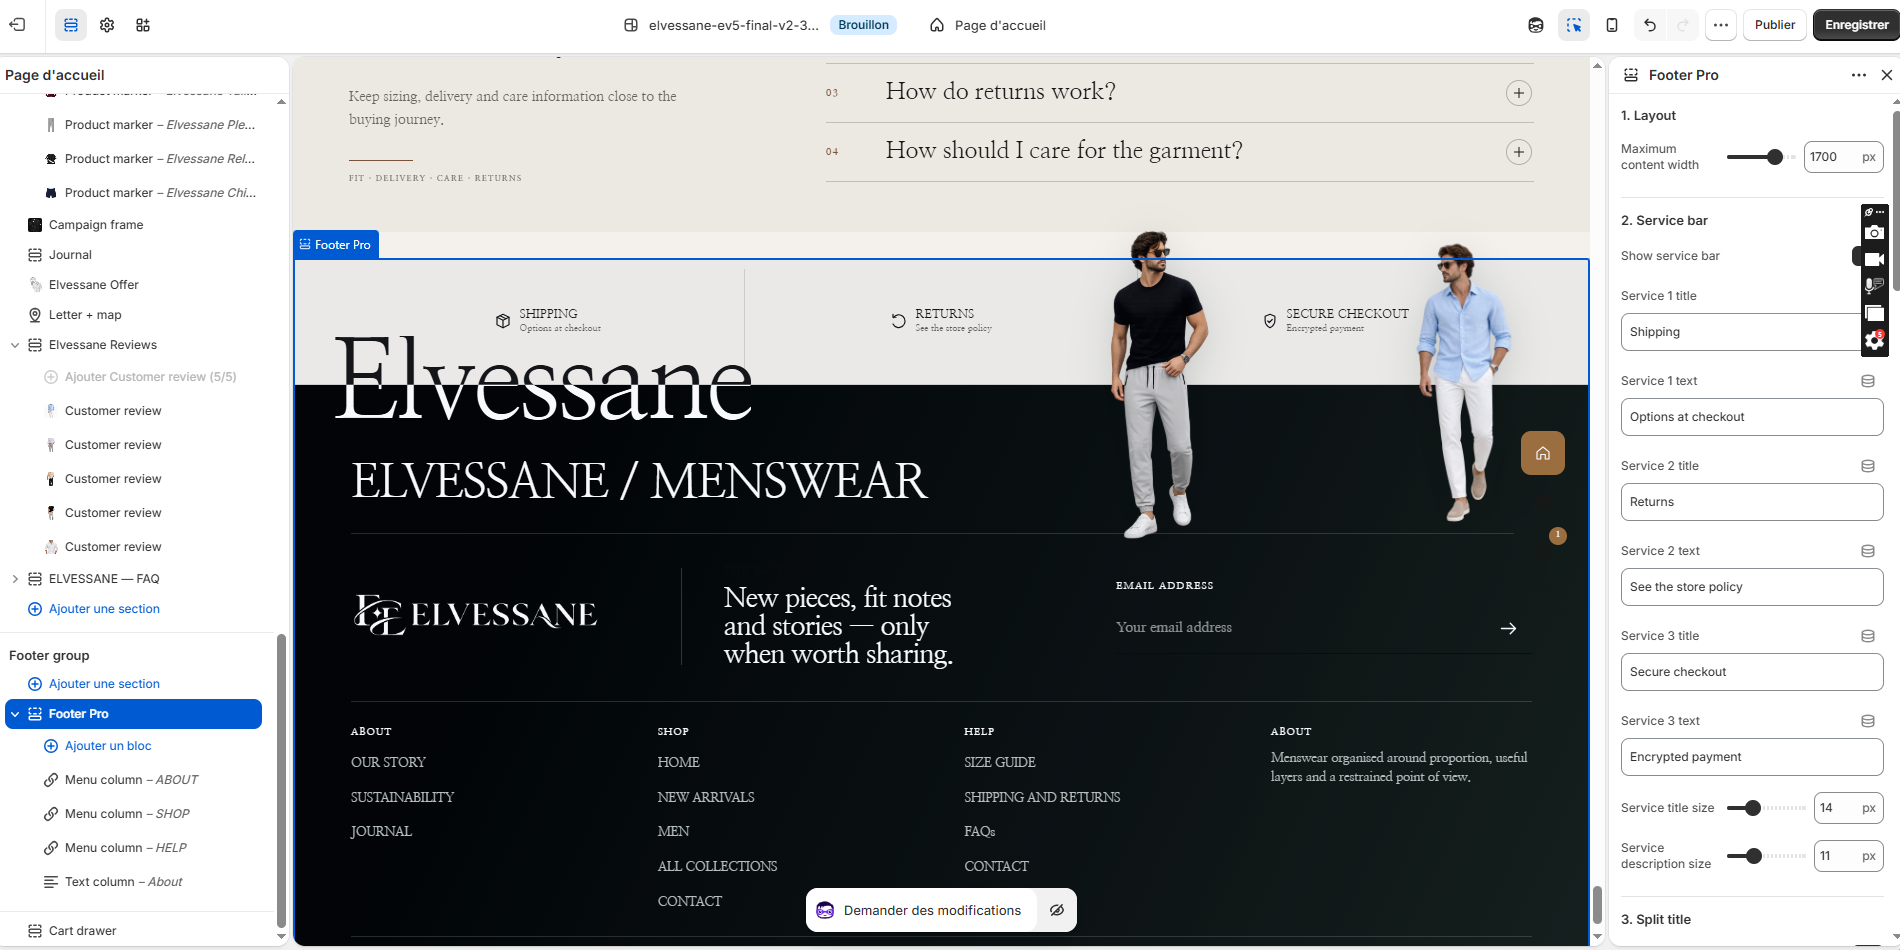This screenshot has width=1900, height=950.
Task: Click dynamic source icon for Service 1 text
Action: pos(1867,381)
